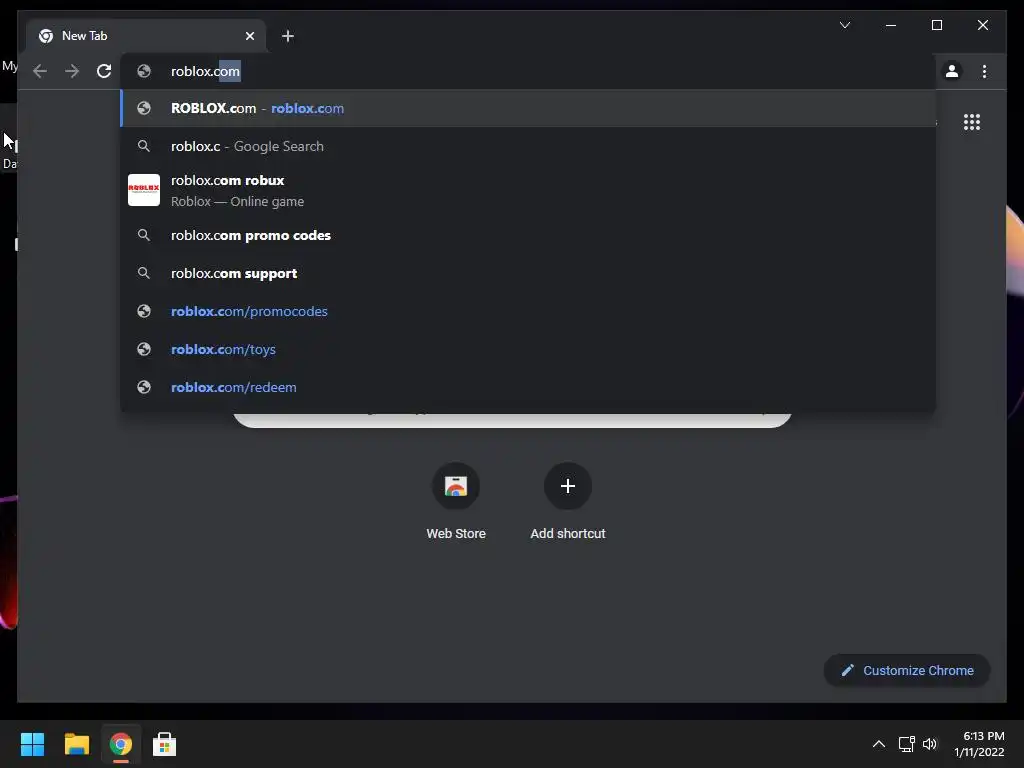Open the roblox.com/toys suggestion
Image resolution: width=1024 pixels, height=768 pixels.
point(528,349)
